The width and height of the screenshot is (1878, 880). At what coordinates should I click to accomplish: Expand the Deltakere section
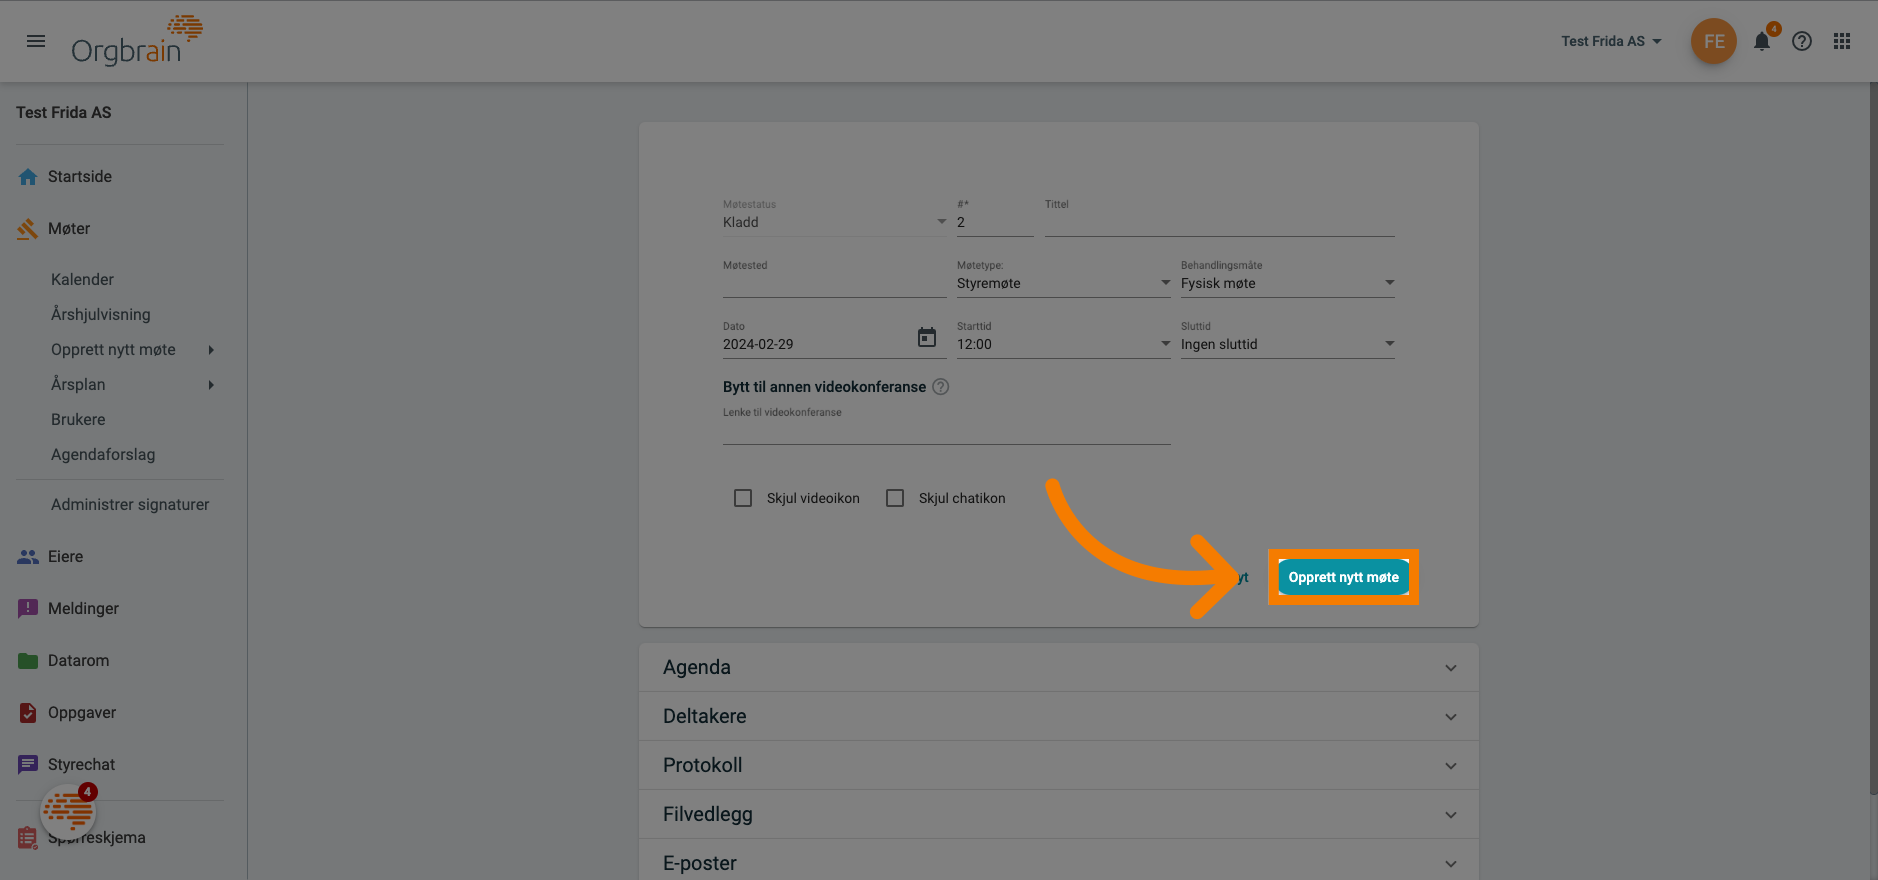tap(1058, 716)
